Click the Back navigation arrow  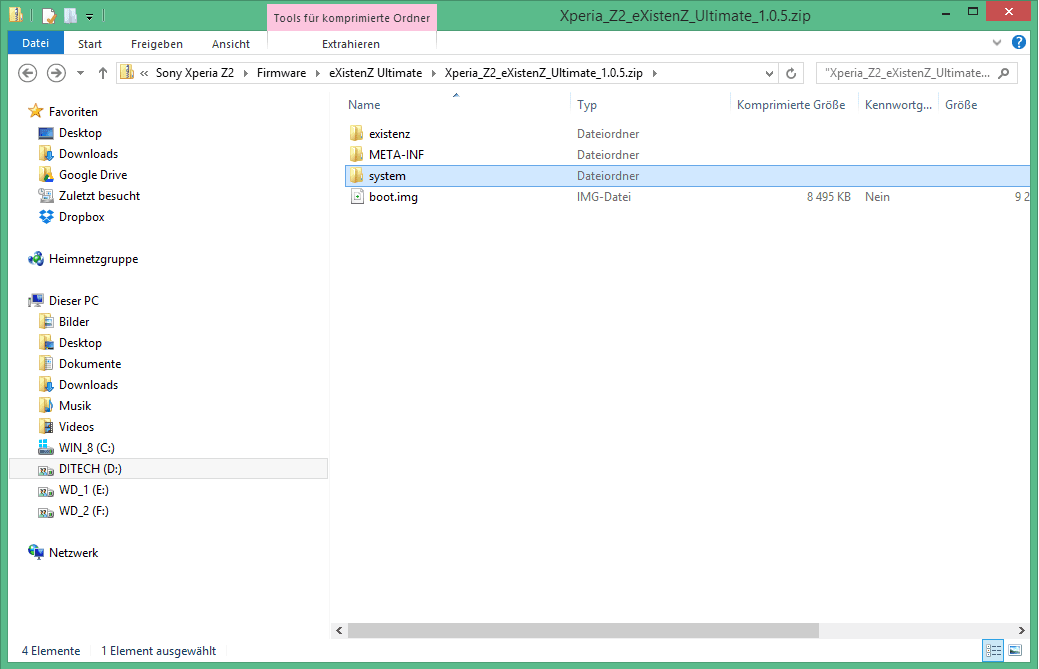[28, 73]
